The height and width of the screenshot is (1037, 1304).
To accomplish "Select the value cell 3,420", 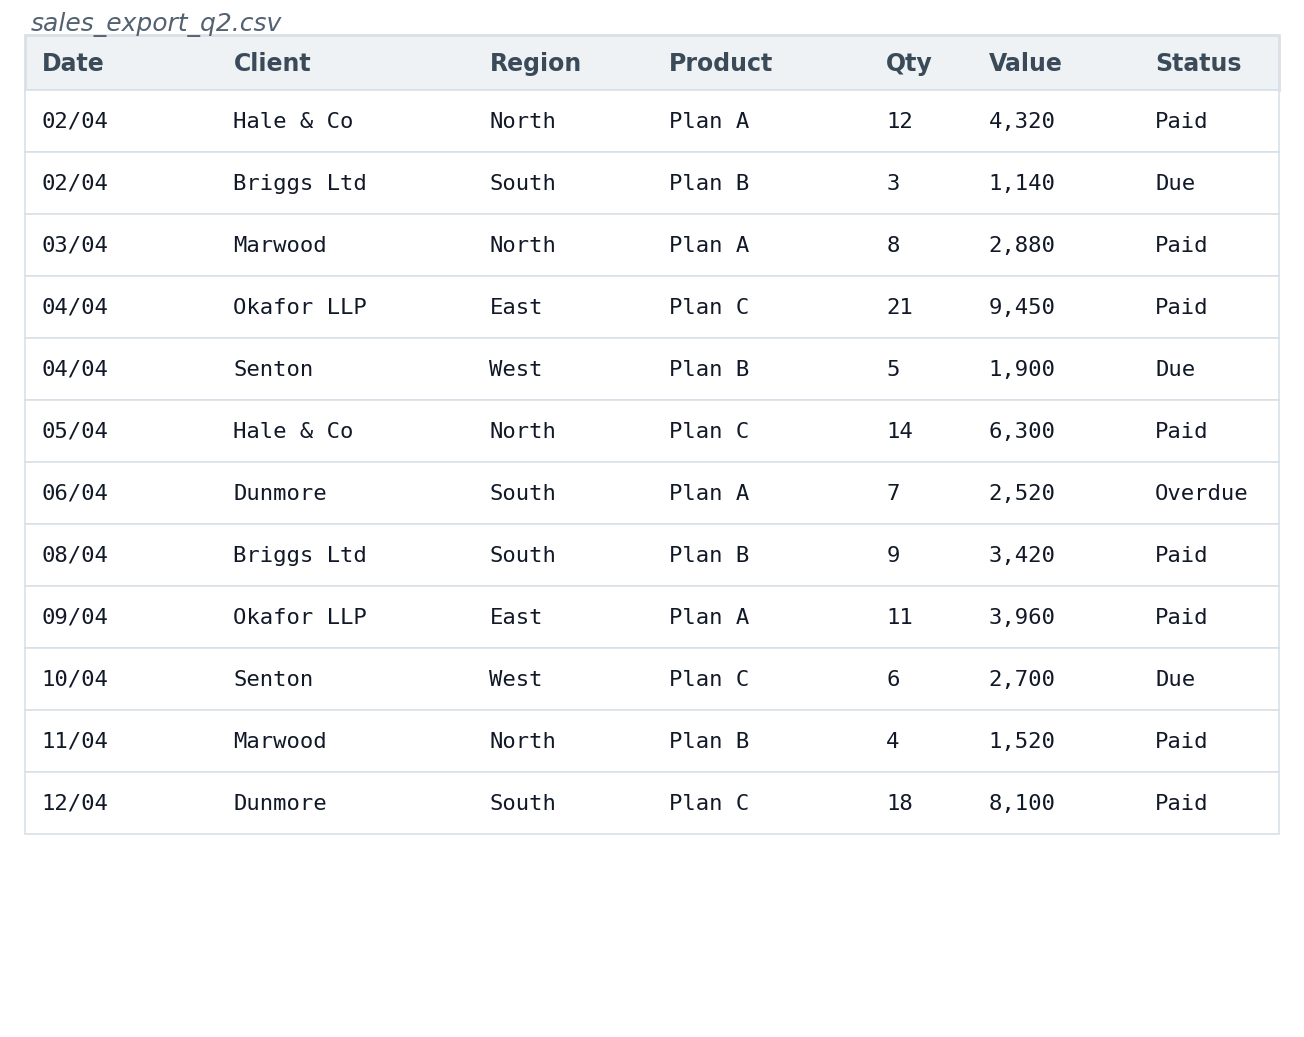I will tap(1021, 556).
